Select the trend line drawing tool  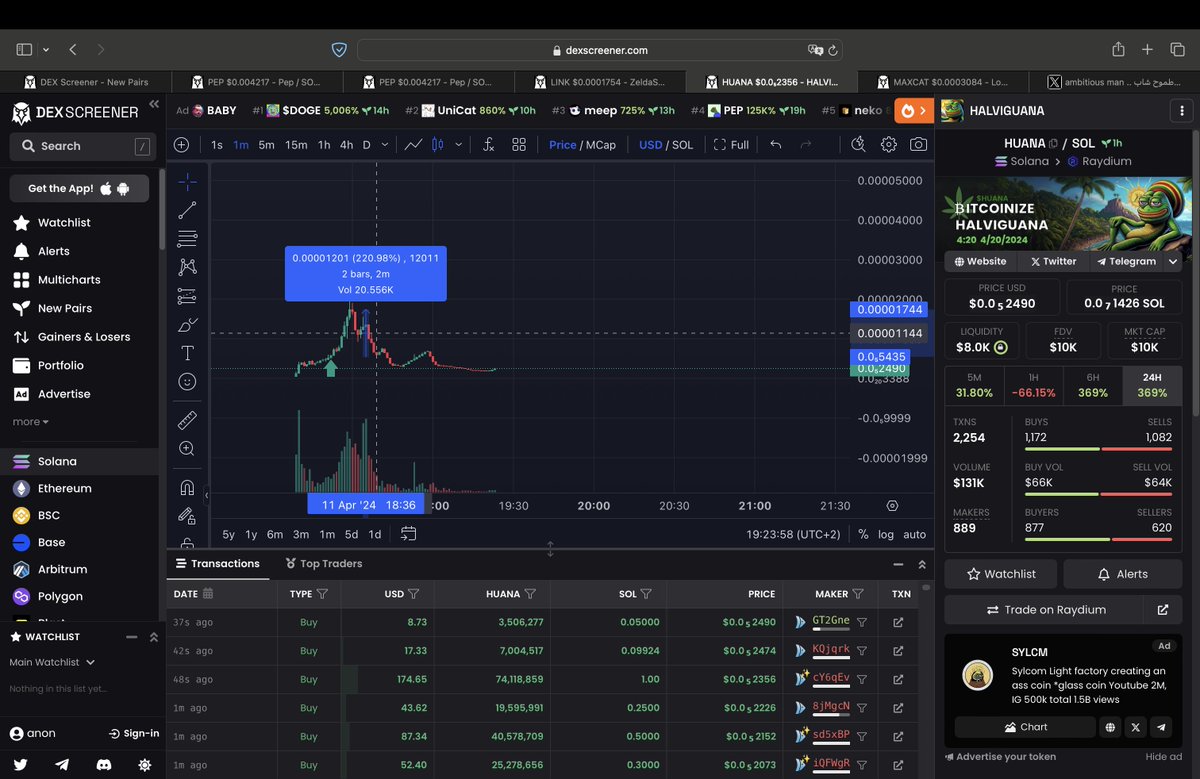point(187,210)
